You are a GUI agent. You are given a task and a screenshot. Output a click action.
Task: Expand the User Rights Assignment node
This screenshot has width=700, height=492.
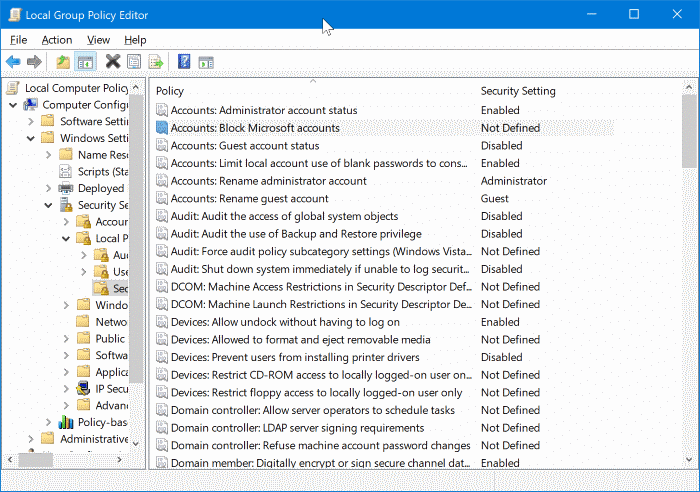pos(83,271)
